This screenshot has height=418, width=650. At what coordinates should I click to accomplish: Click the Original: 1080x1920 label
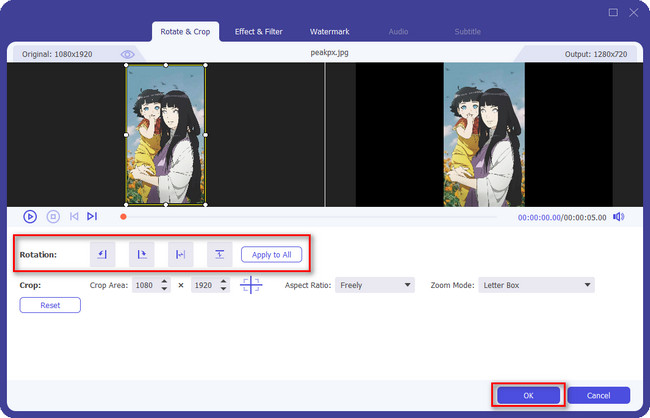point(57,54)
